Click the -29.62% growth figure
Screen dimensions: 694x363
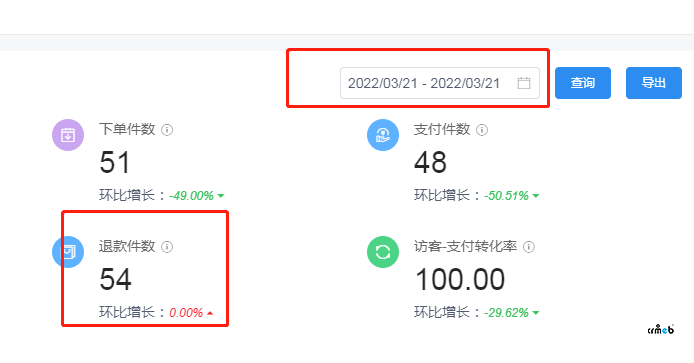point(506,313)
